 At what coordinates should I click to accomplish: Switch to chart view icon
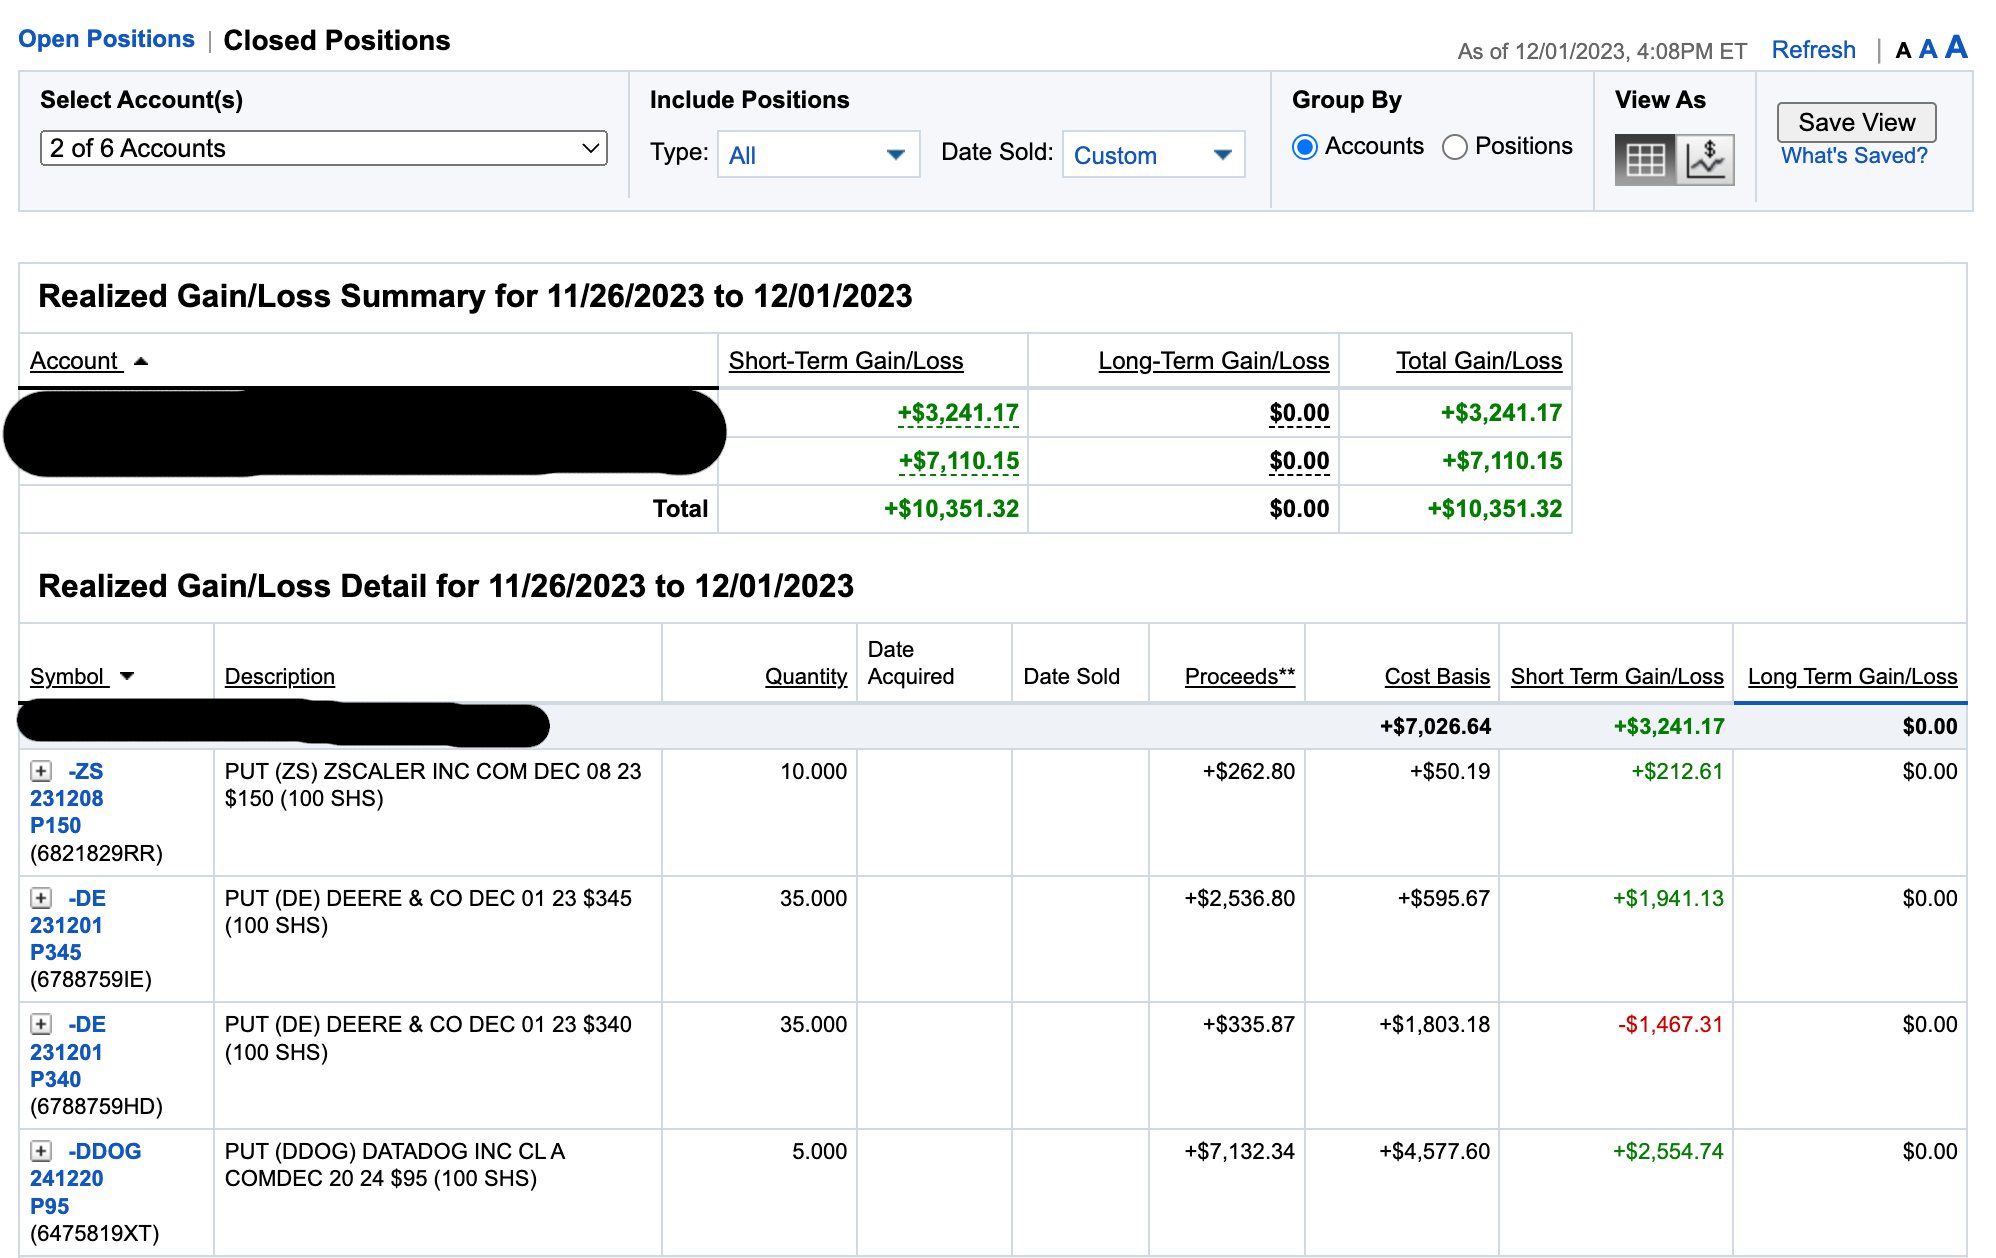(x=1706, y=159)
